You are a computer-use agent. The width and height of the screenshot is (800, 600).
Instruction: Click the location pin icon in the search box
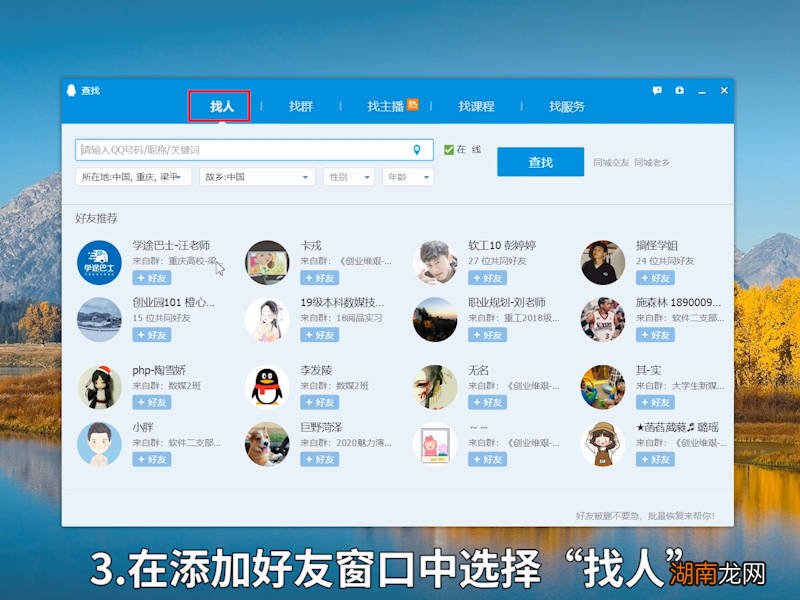(418, 148)
